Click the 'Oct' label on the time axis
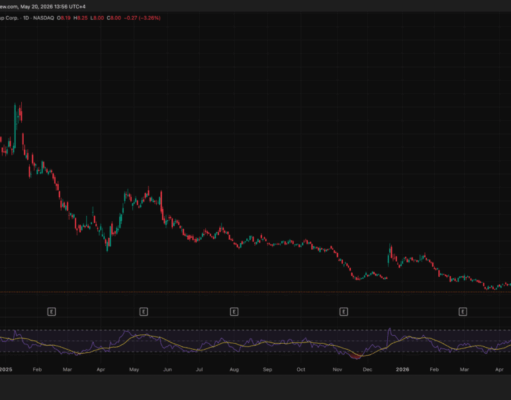The image size is (511, 400). [x=301, y=369]
